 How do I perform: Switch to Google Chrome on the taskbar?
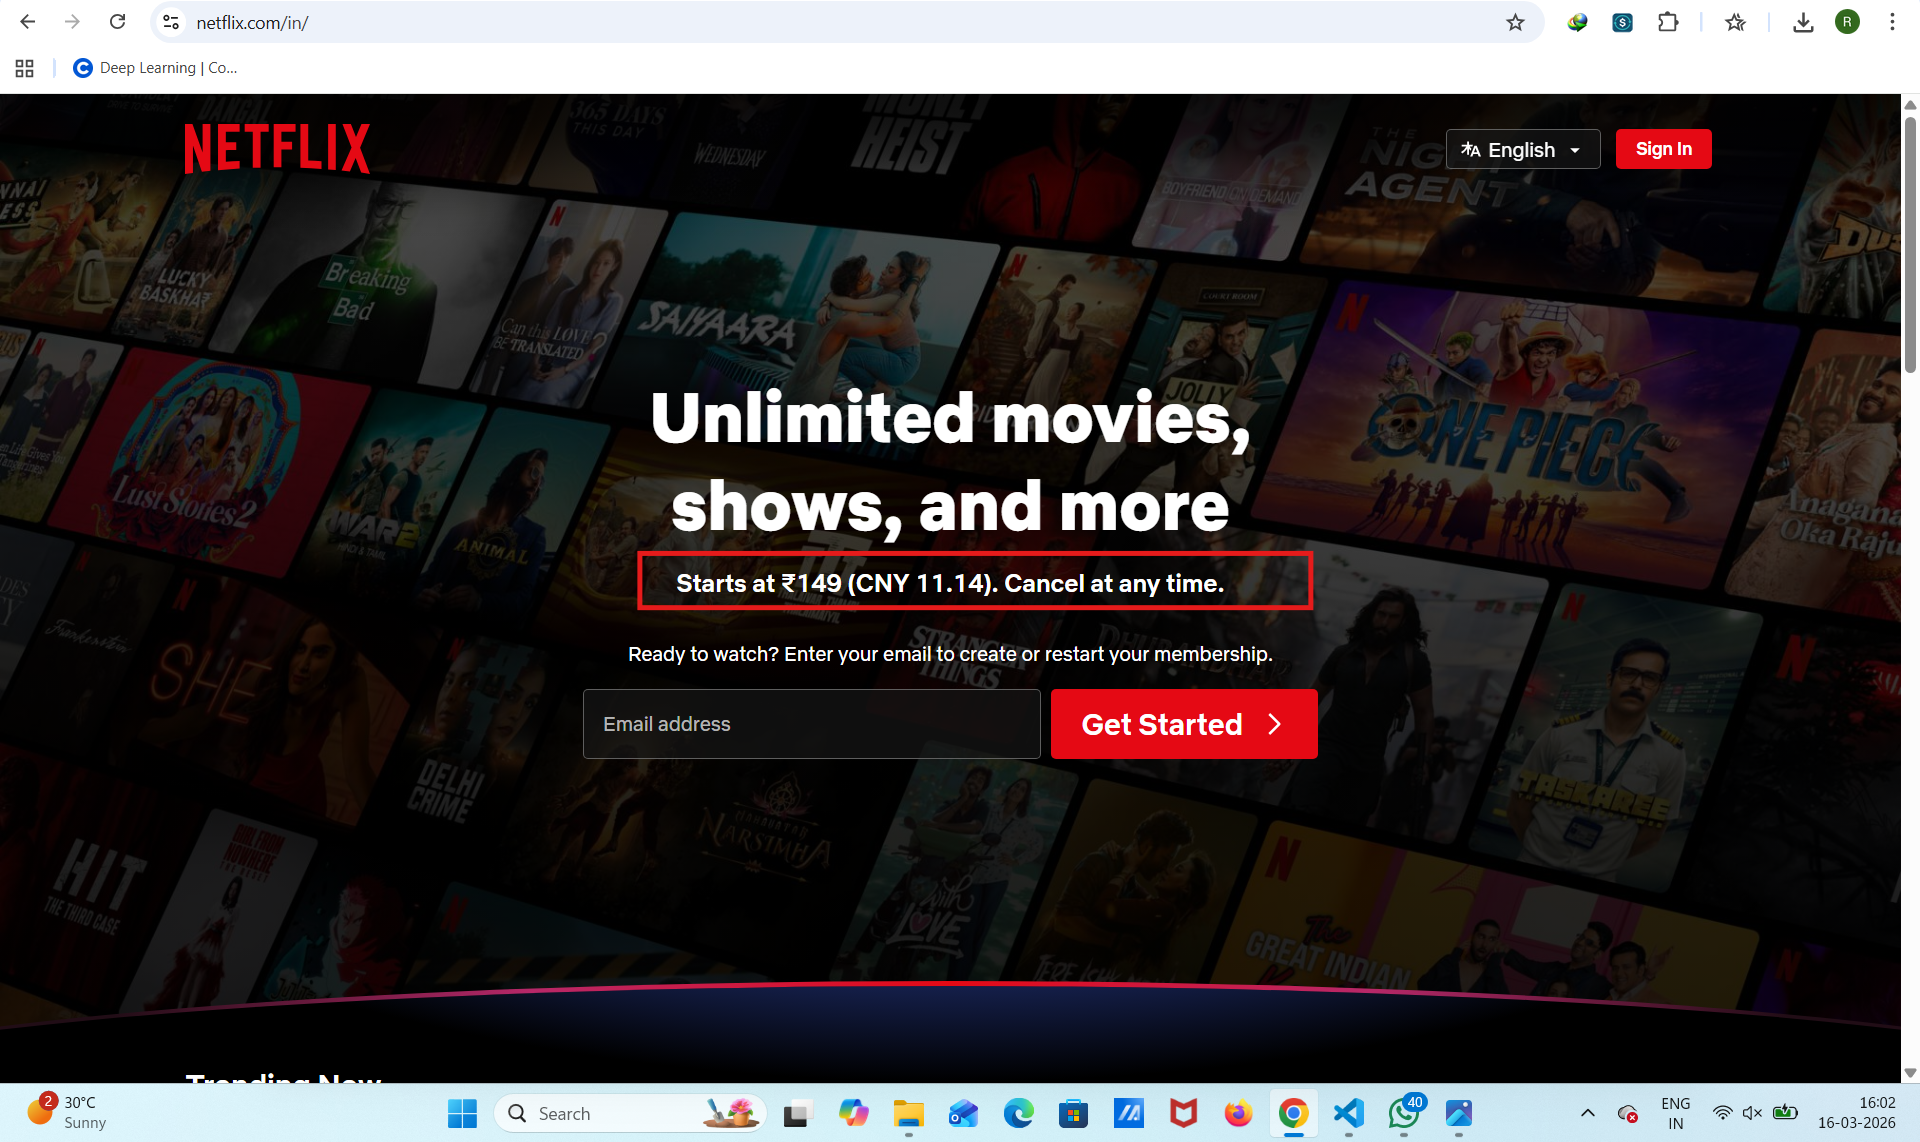point(1293,1113)
